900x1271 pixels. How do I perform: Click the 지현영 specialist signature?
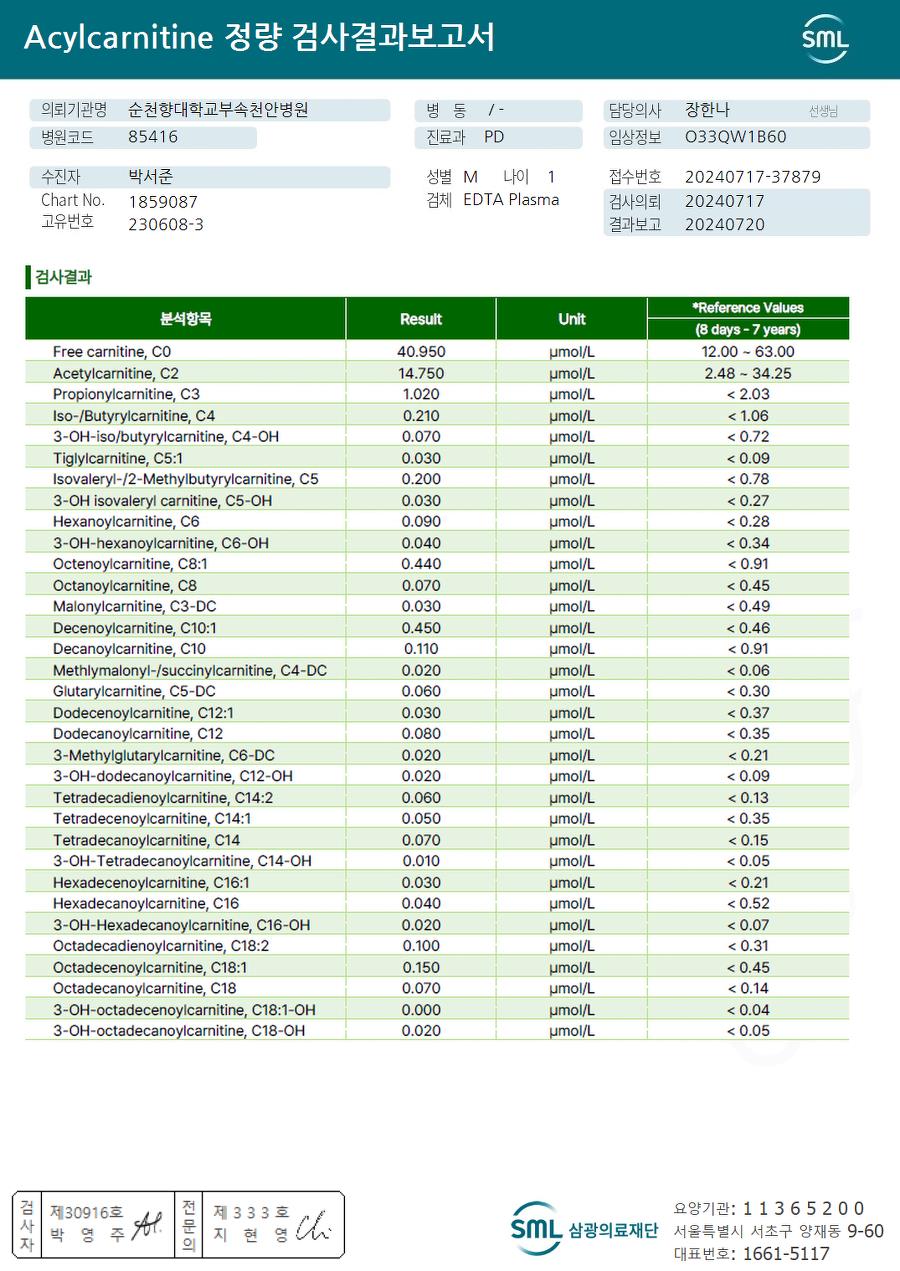(312, 1224)
